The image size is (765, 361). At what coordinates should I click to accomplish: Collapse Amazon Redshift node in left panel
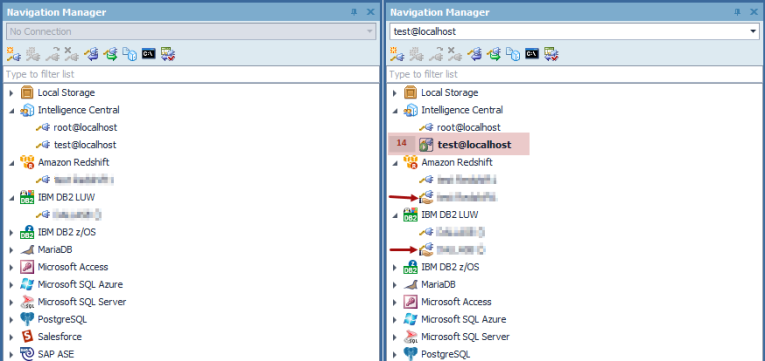pyautogui.click(x=11, y=162)
